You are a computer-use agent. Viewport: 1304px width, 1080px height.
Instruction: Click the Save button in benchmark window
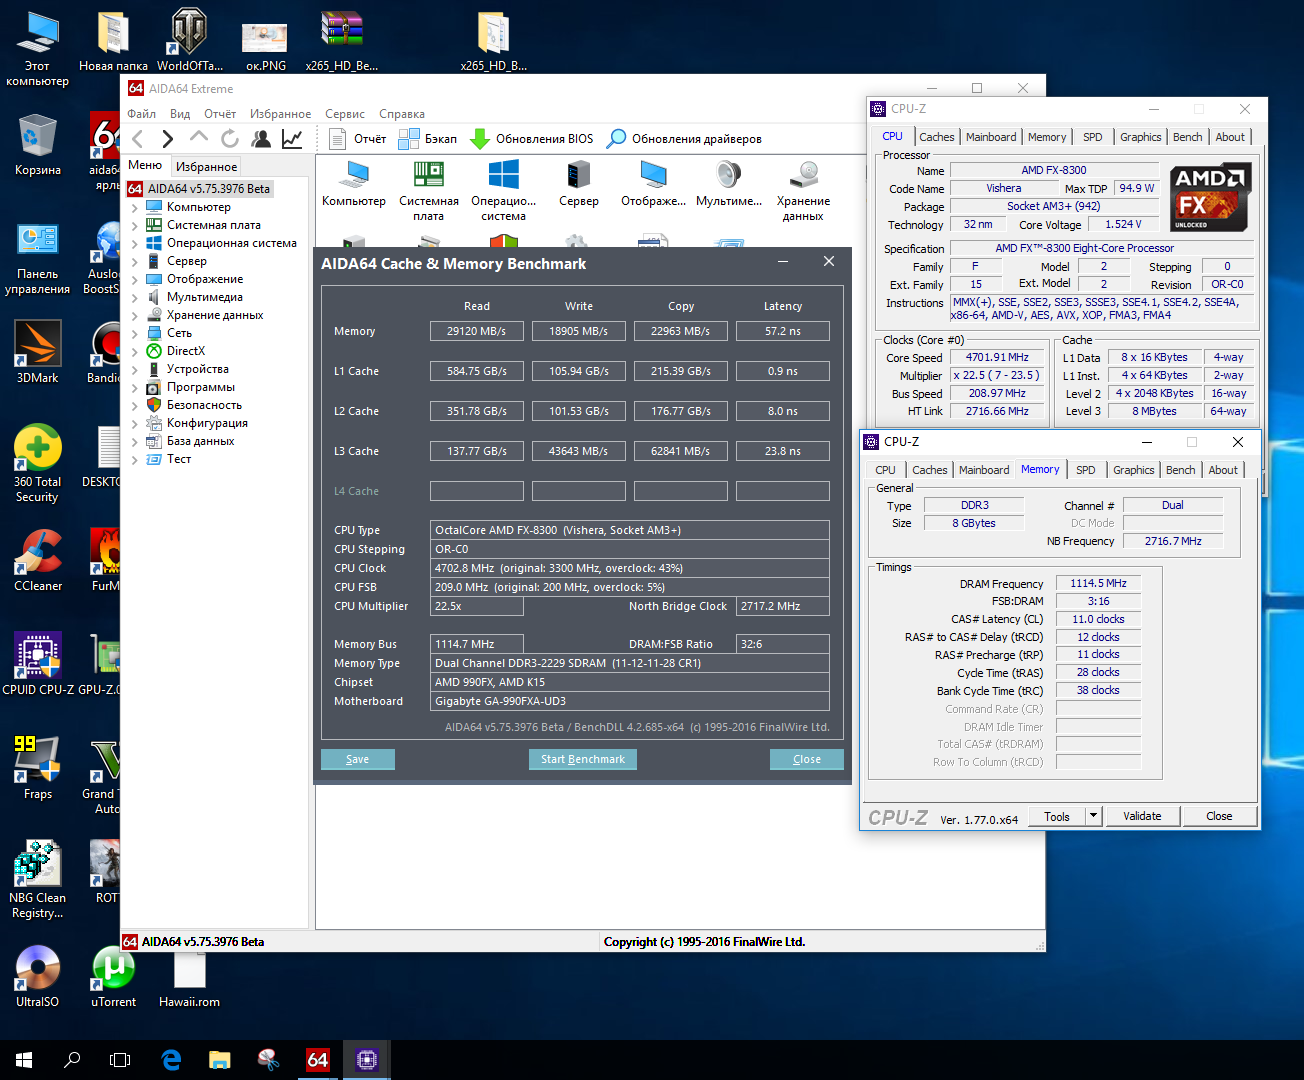[x=357, y=759]
